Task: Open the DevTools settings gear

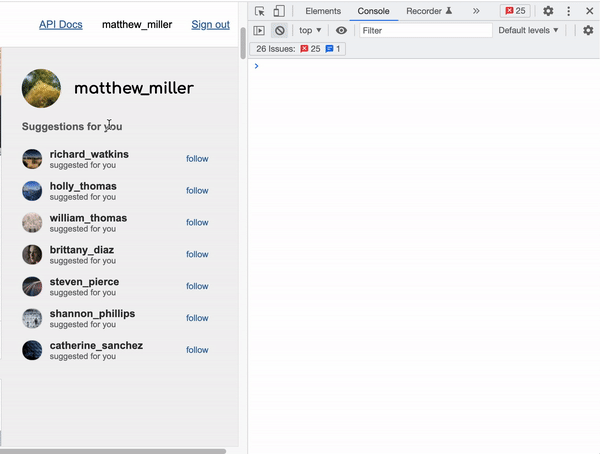Action: pos(548,11)
